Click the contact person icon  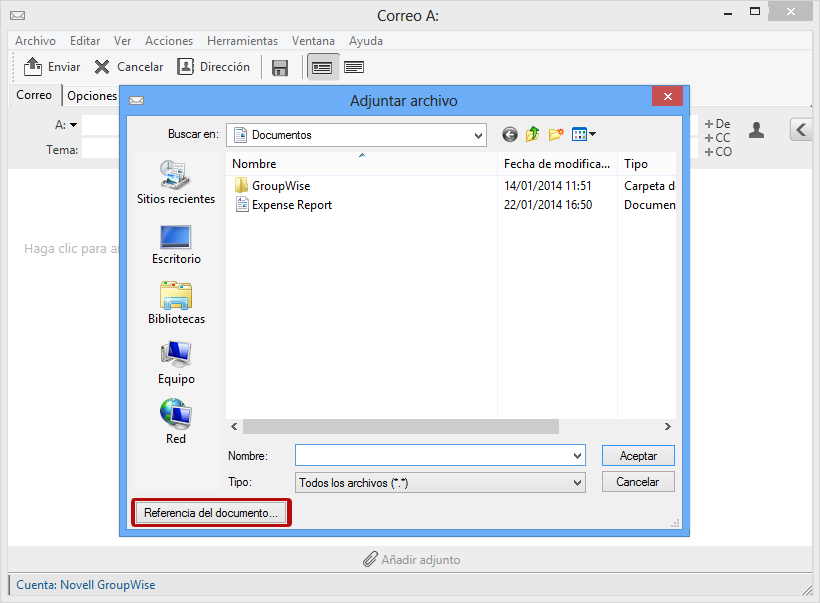756,130
